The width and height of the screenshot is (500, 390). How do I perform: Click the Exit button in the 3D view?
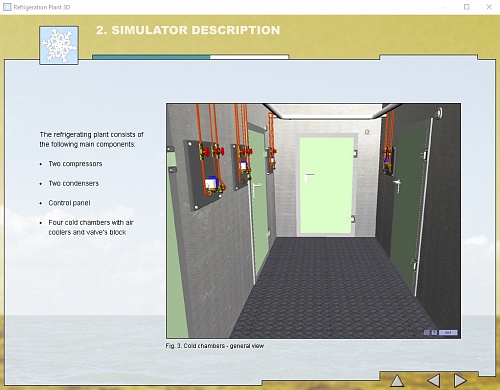(x=448, y=332)
